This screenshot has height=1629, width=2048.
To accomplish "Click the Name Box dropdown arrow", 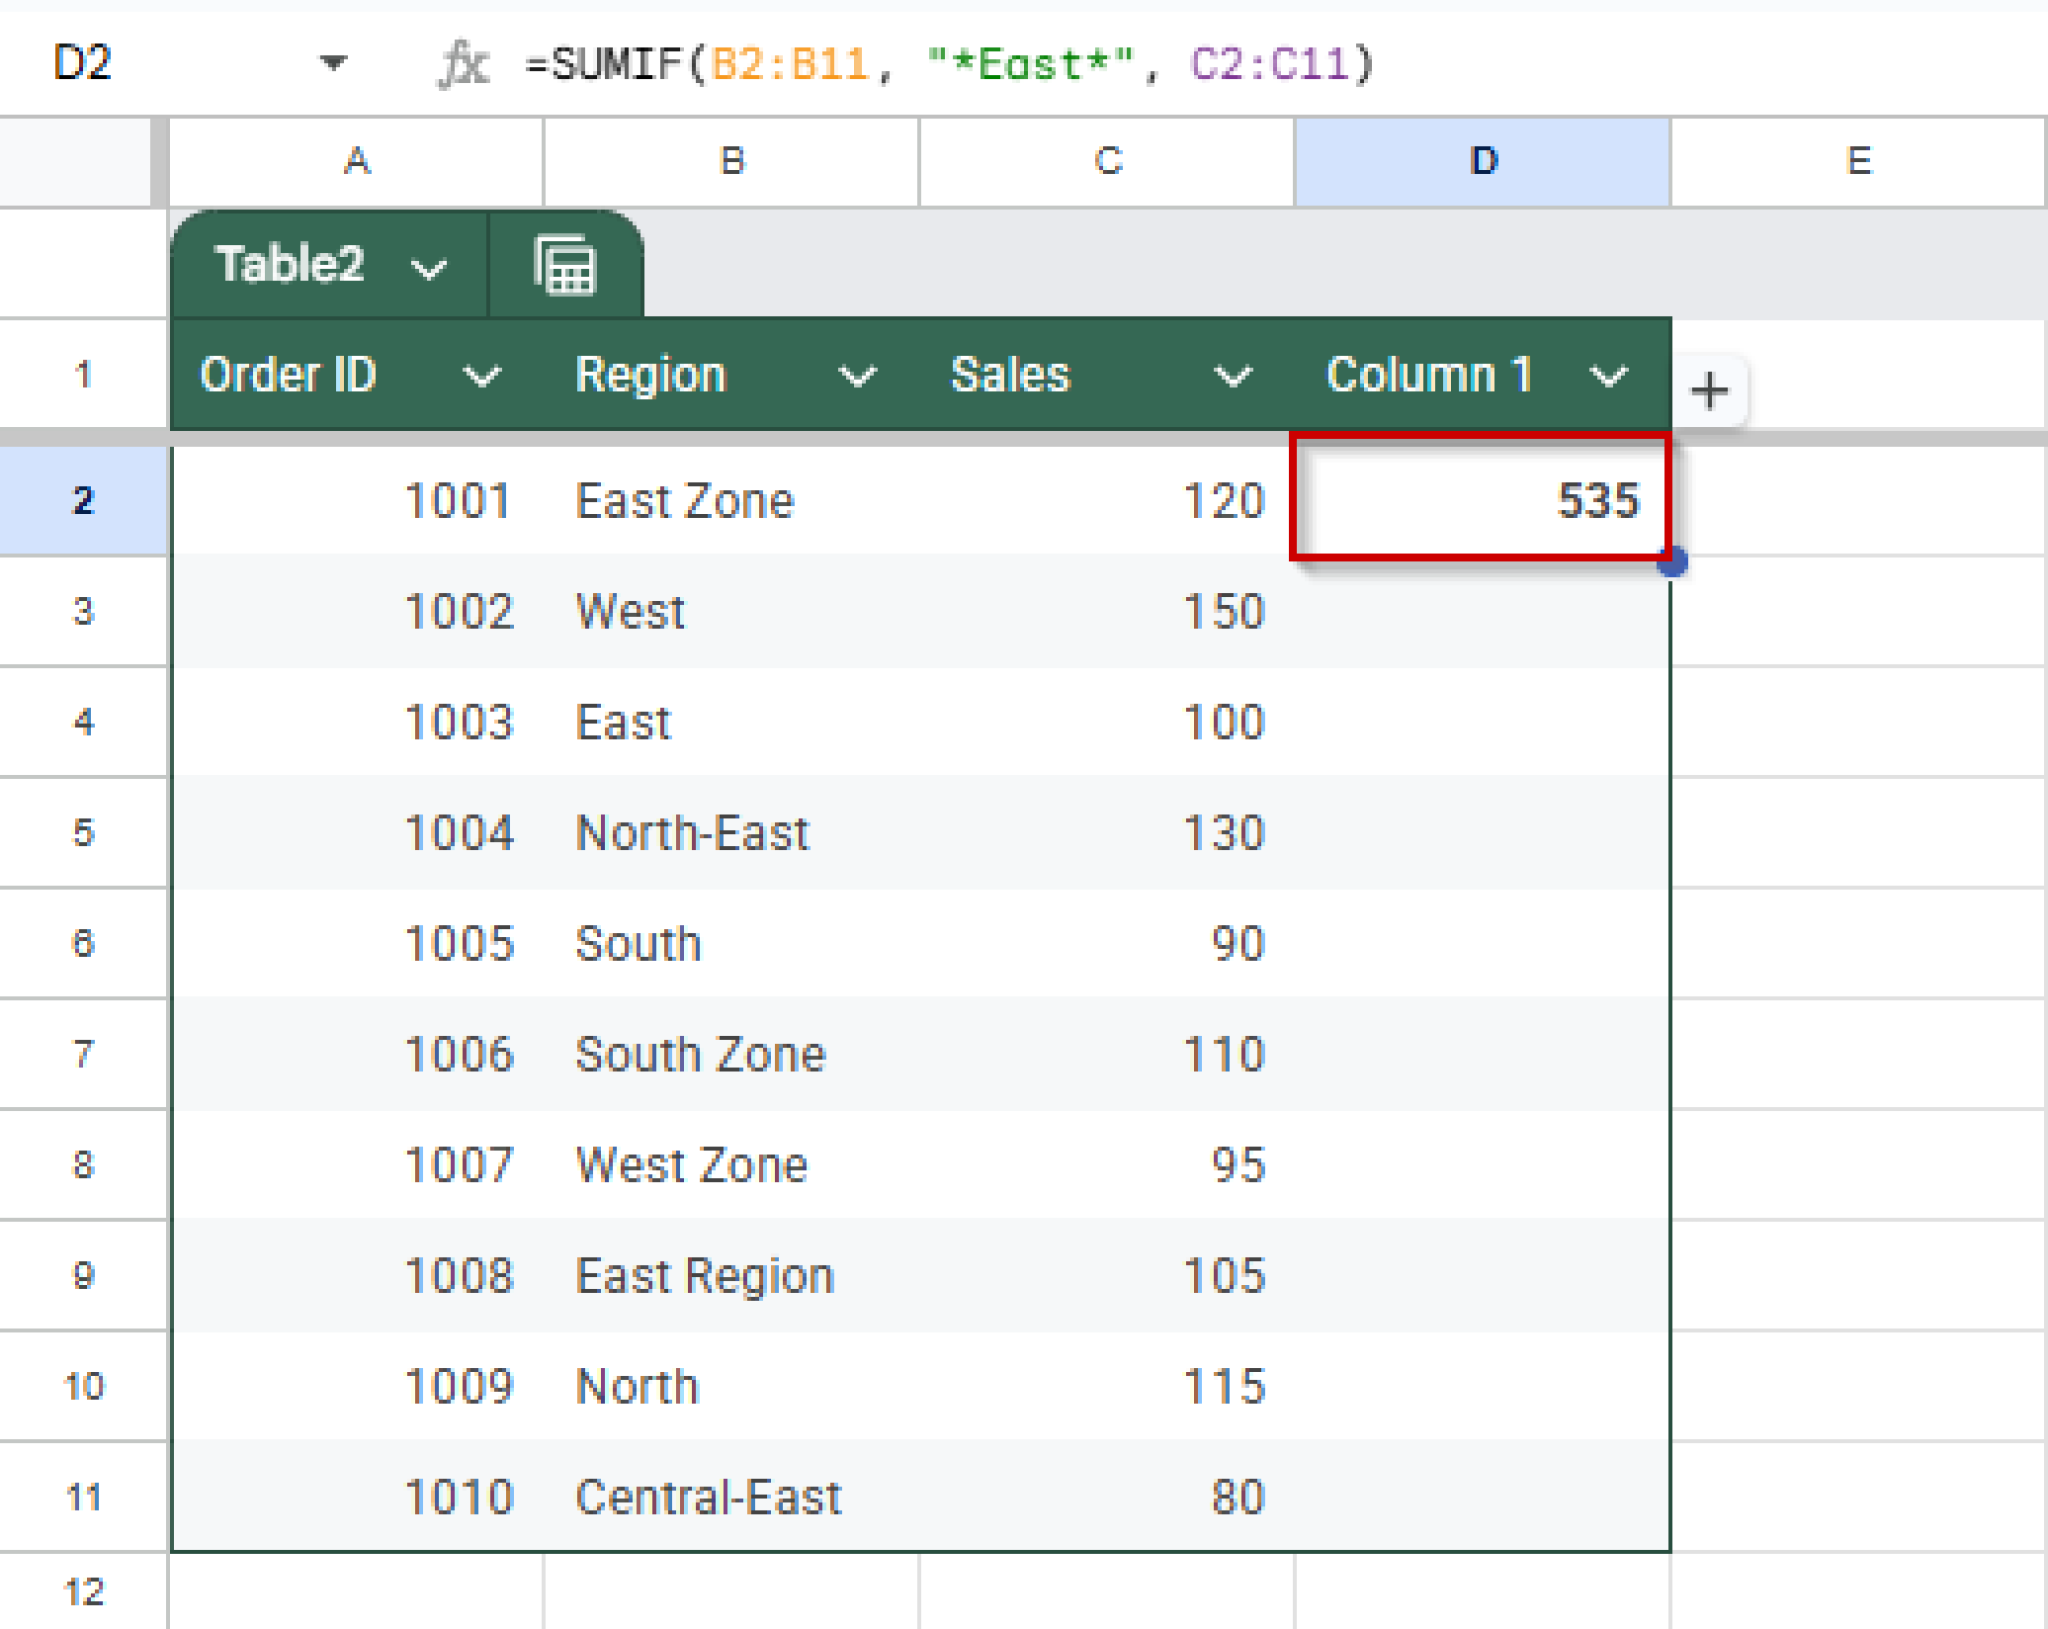I will [334, 63].
